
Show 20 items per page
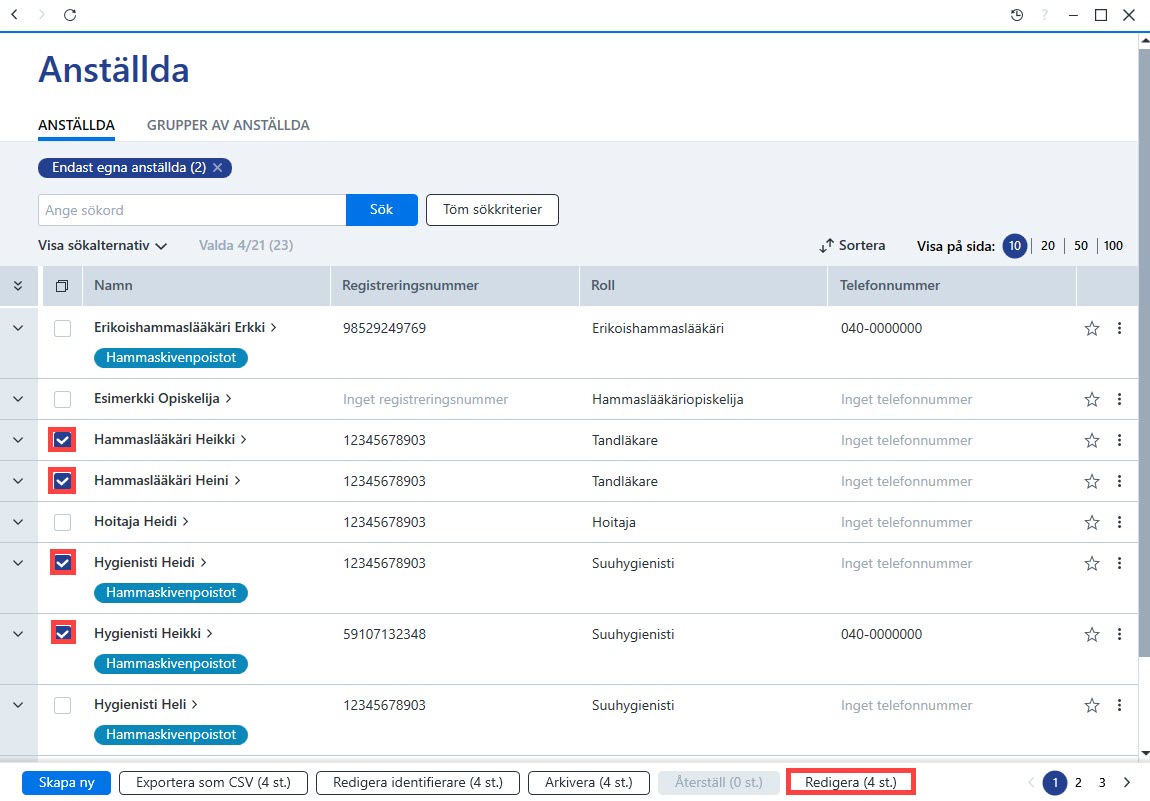[1047, 246]
